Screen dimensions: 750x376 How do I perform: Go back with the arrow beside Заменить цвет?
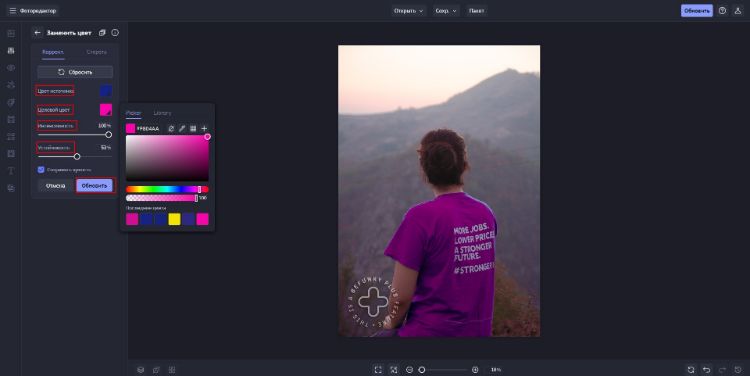(x=37, y=33)
